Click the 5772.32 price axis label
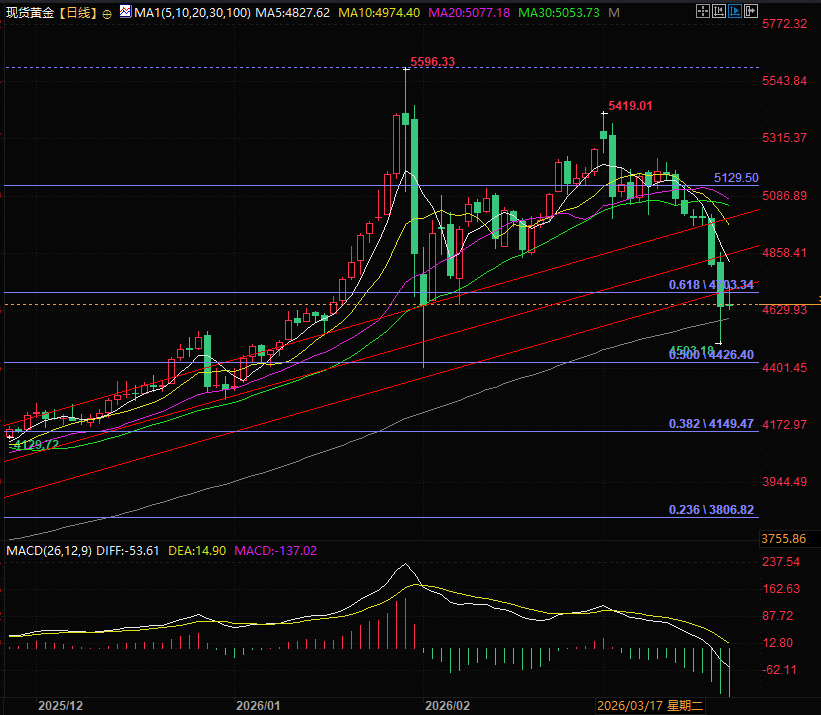This screenshot has height=715, width=821. pos(784,24)
